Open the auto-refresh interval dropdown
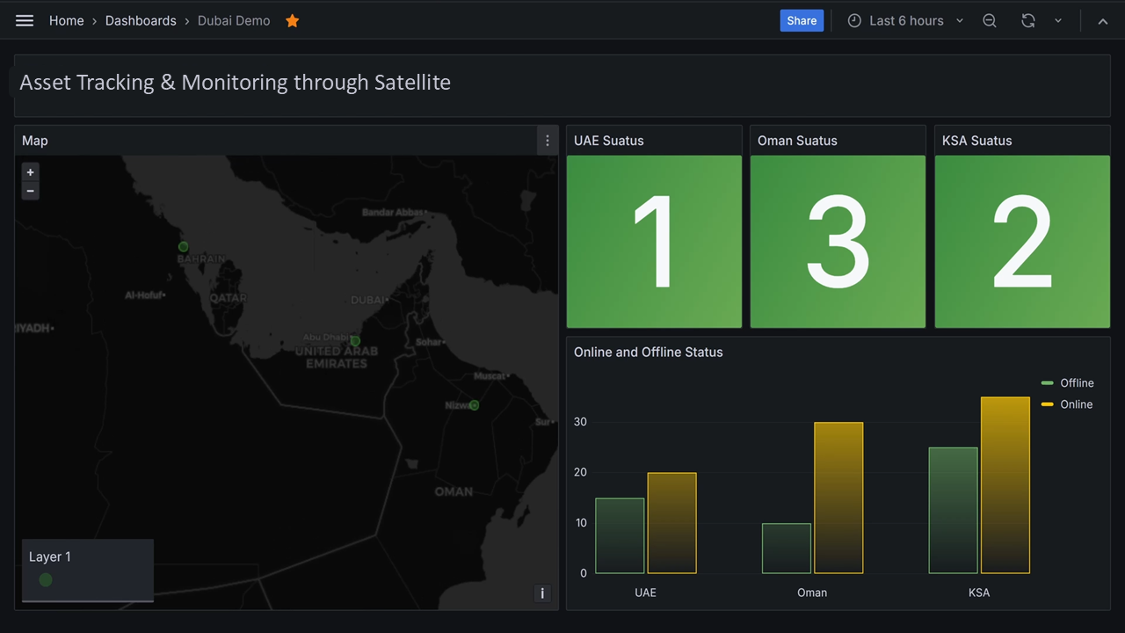The image size is (1125, 633). click(x=1058, y=20)
